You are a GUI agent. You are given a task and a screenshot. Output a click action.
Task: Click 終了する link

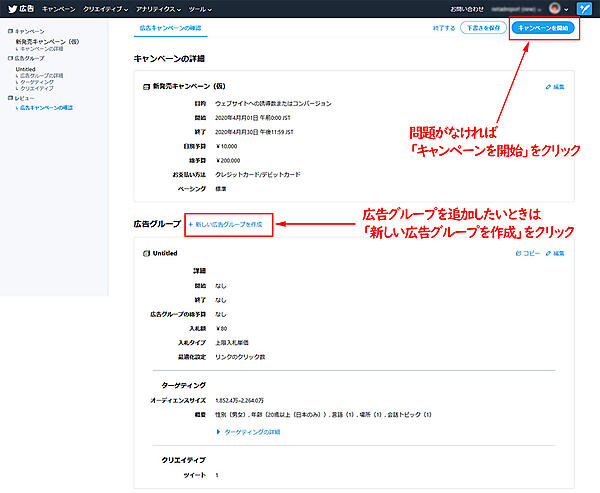442,28
